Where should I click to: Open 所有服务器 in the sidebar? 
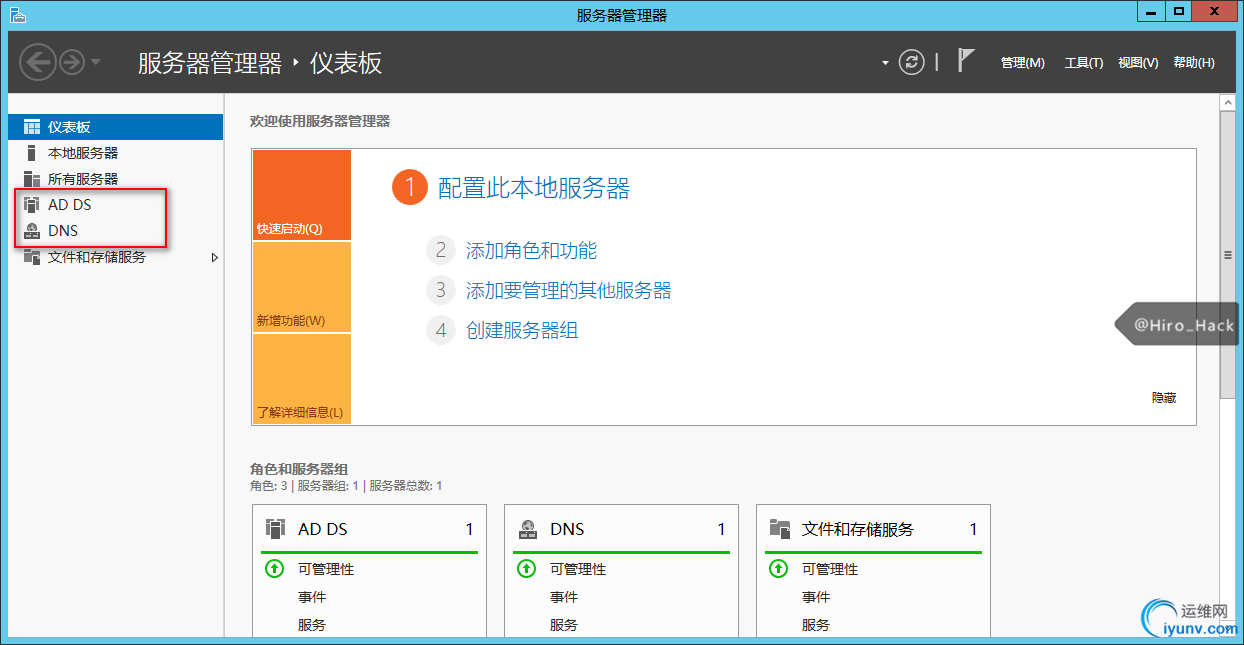pyautogui.click(x=82, y=179)
